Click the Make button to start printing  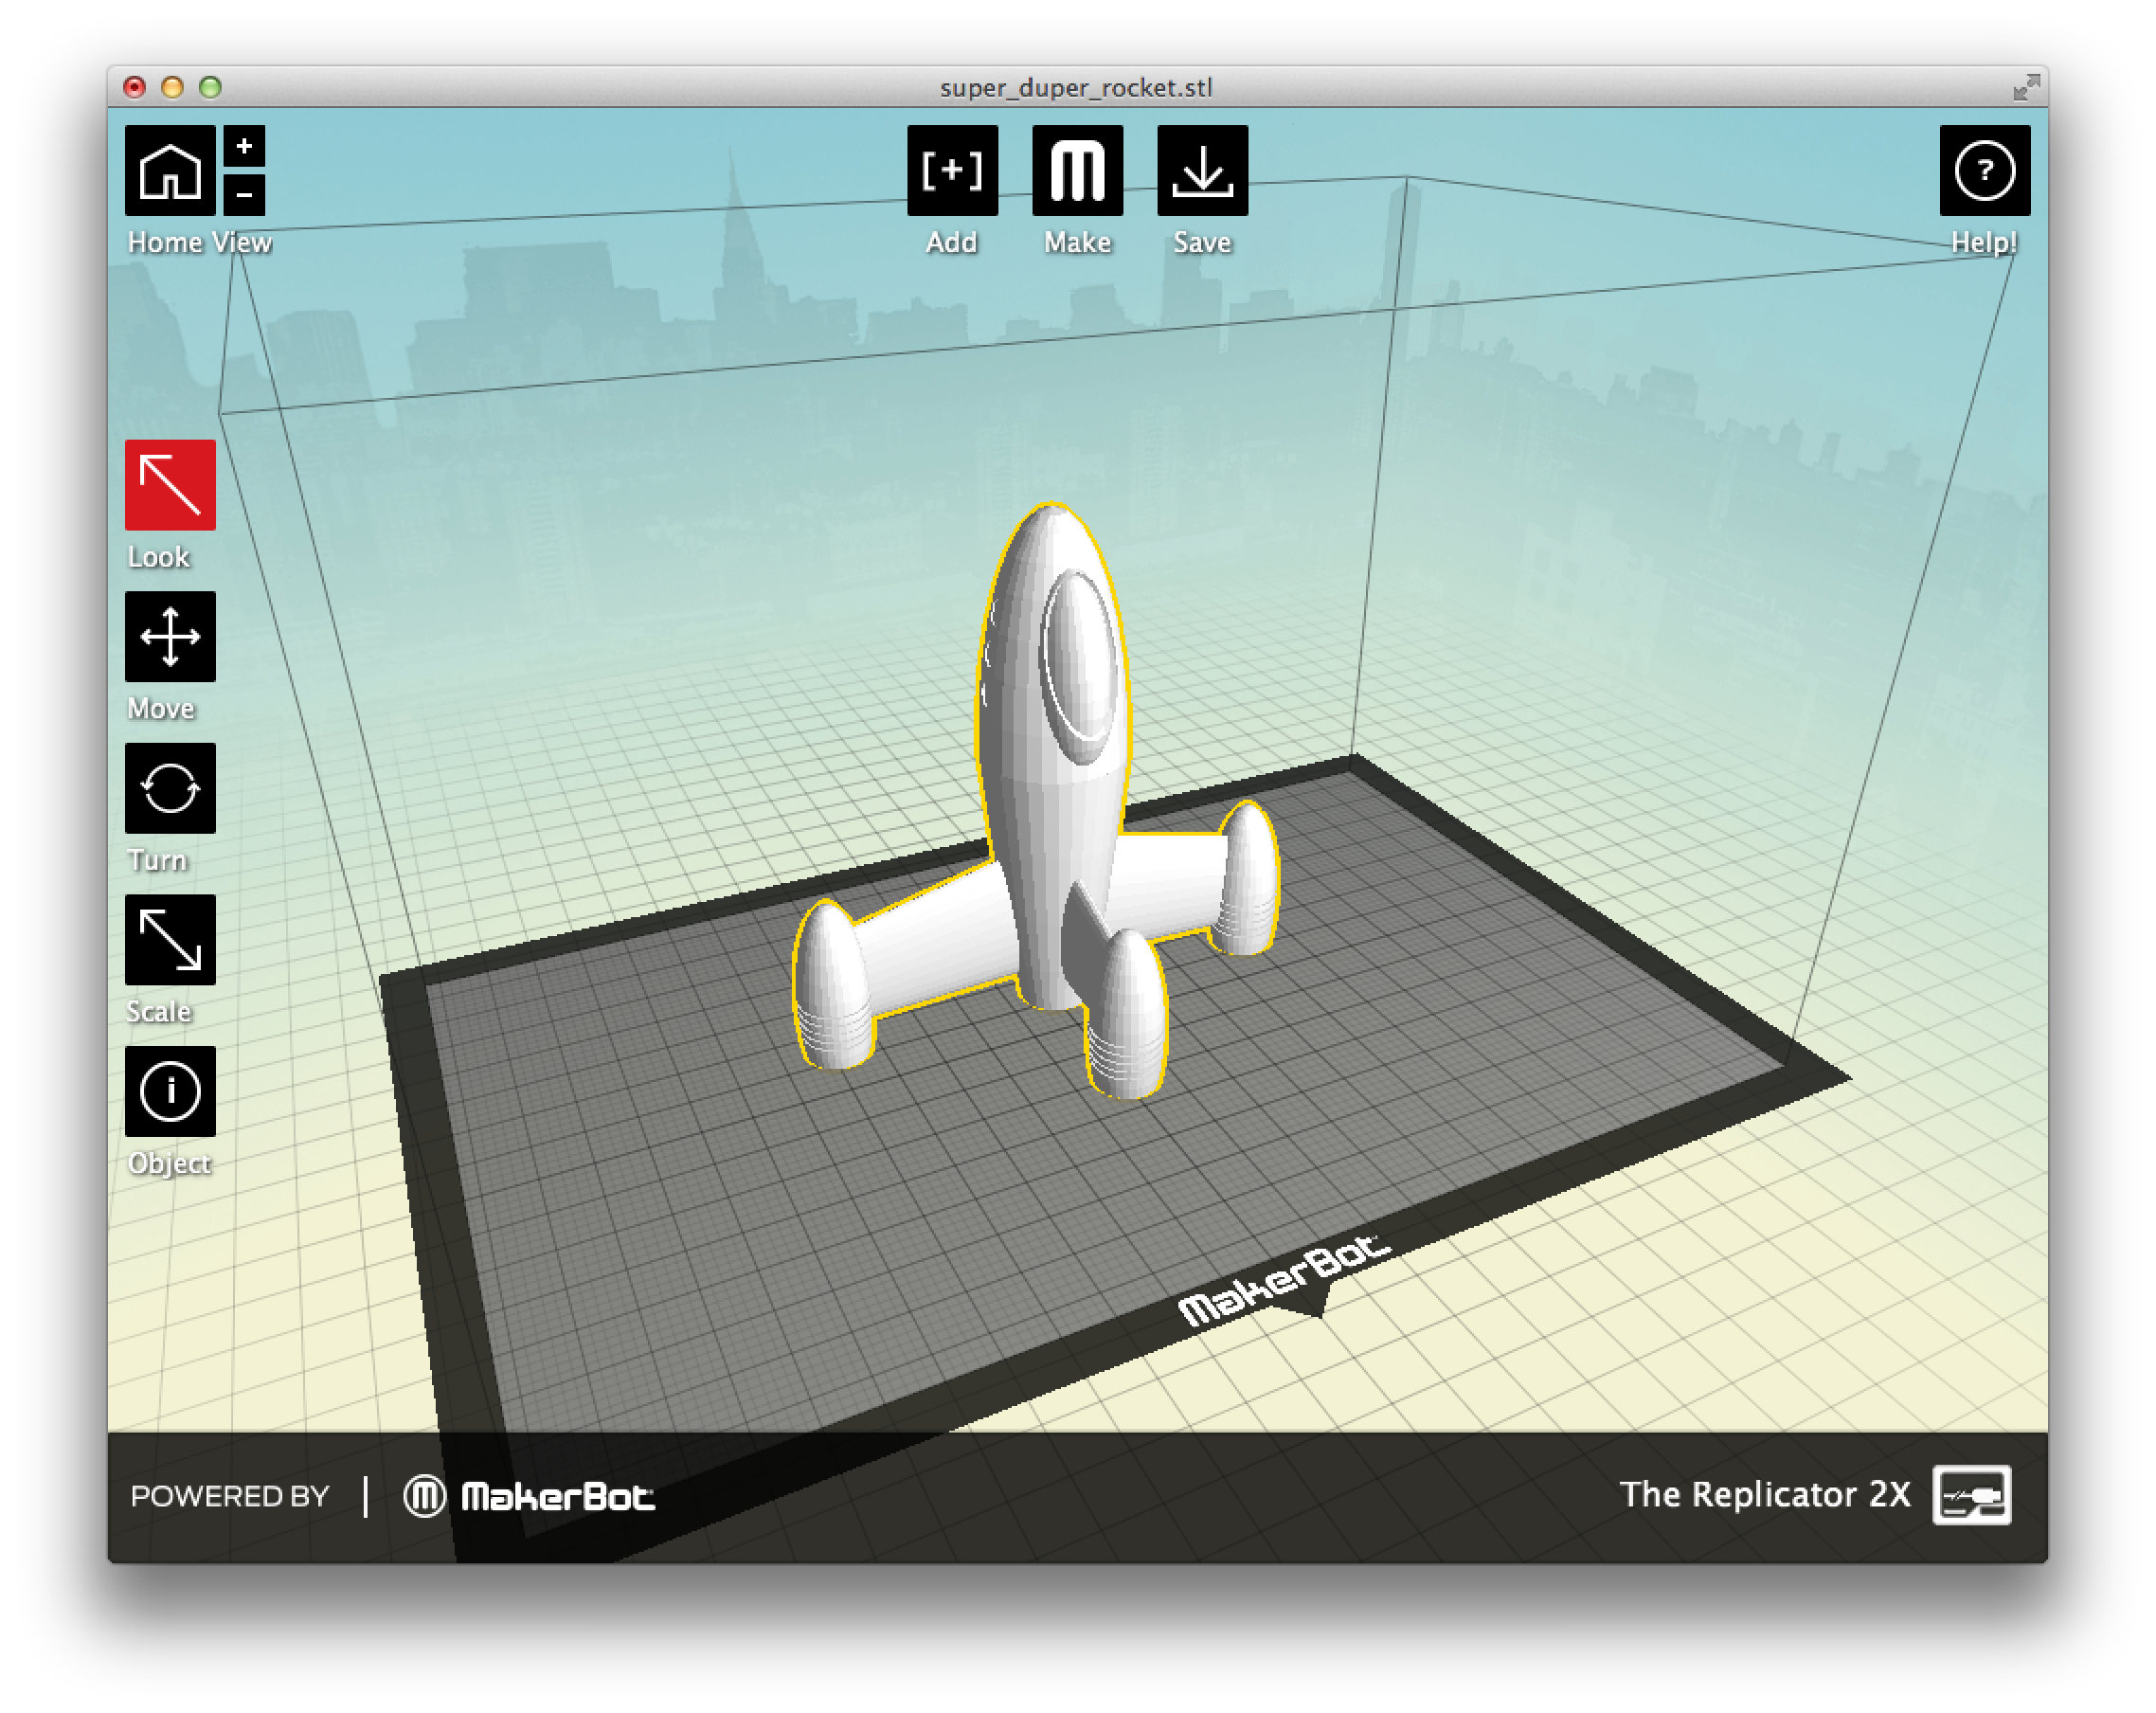tap(1076, 170)
